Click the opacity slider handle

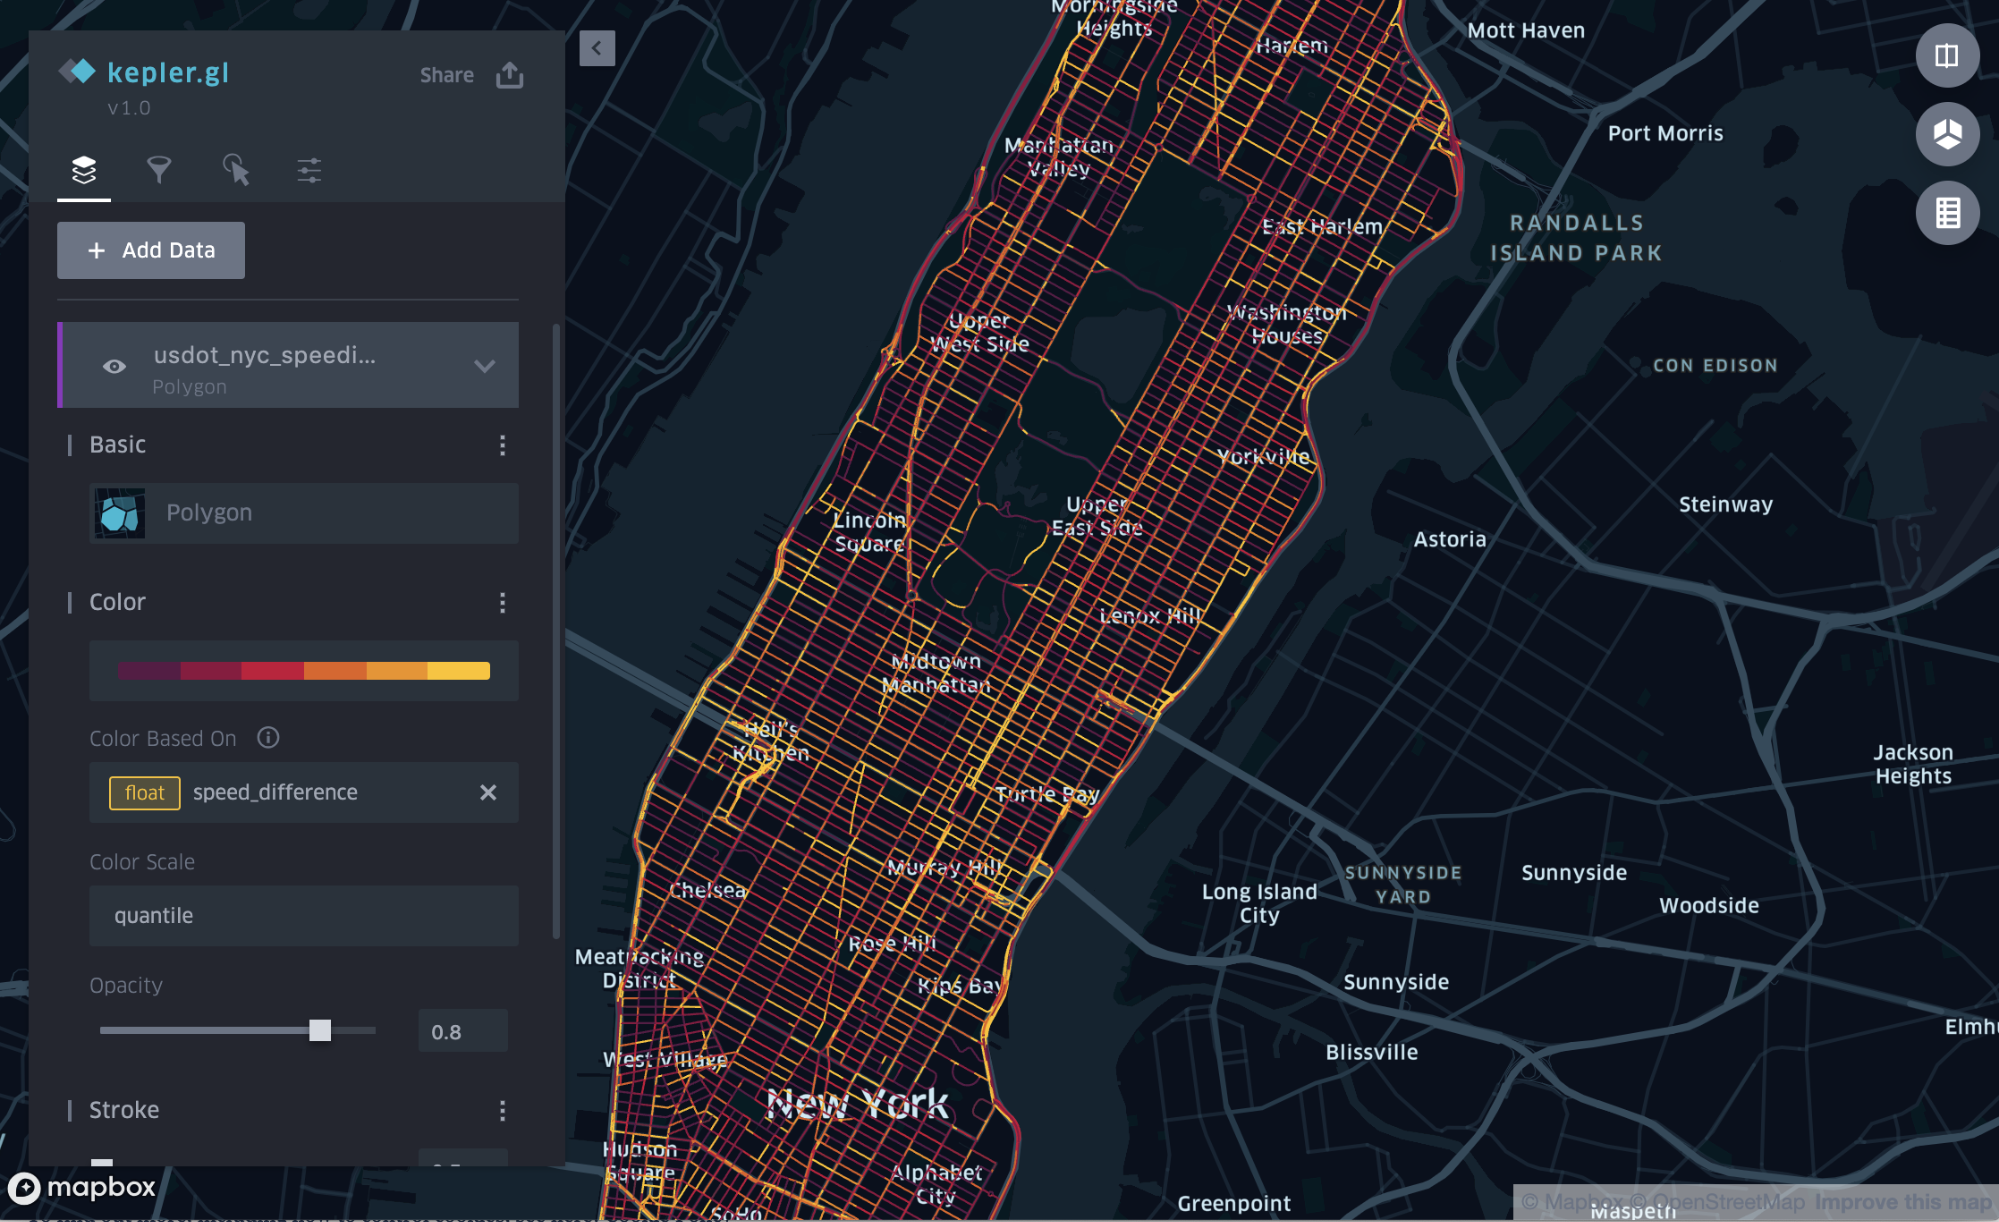click(x=320, y=1030)
